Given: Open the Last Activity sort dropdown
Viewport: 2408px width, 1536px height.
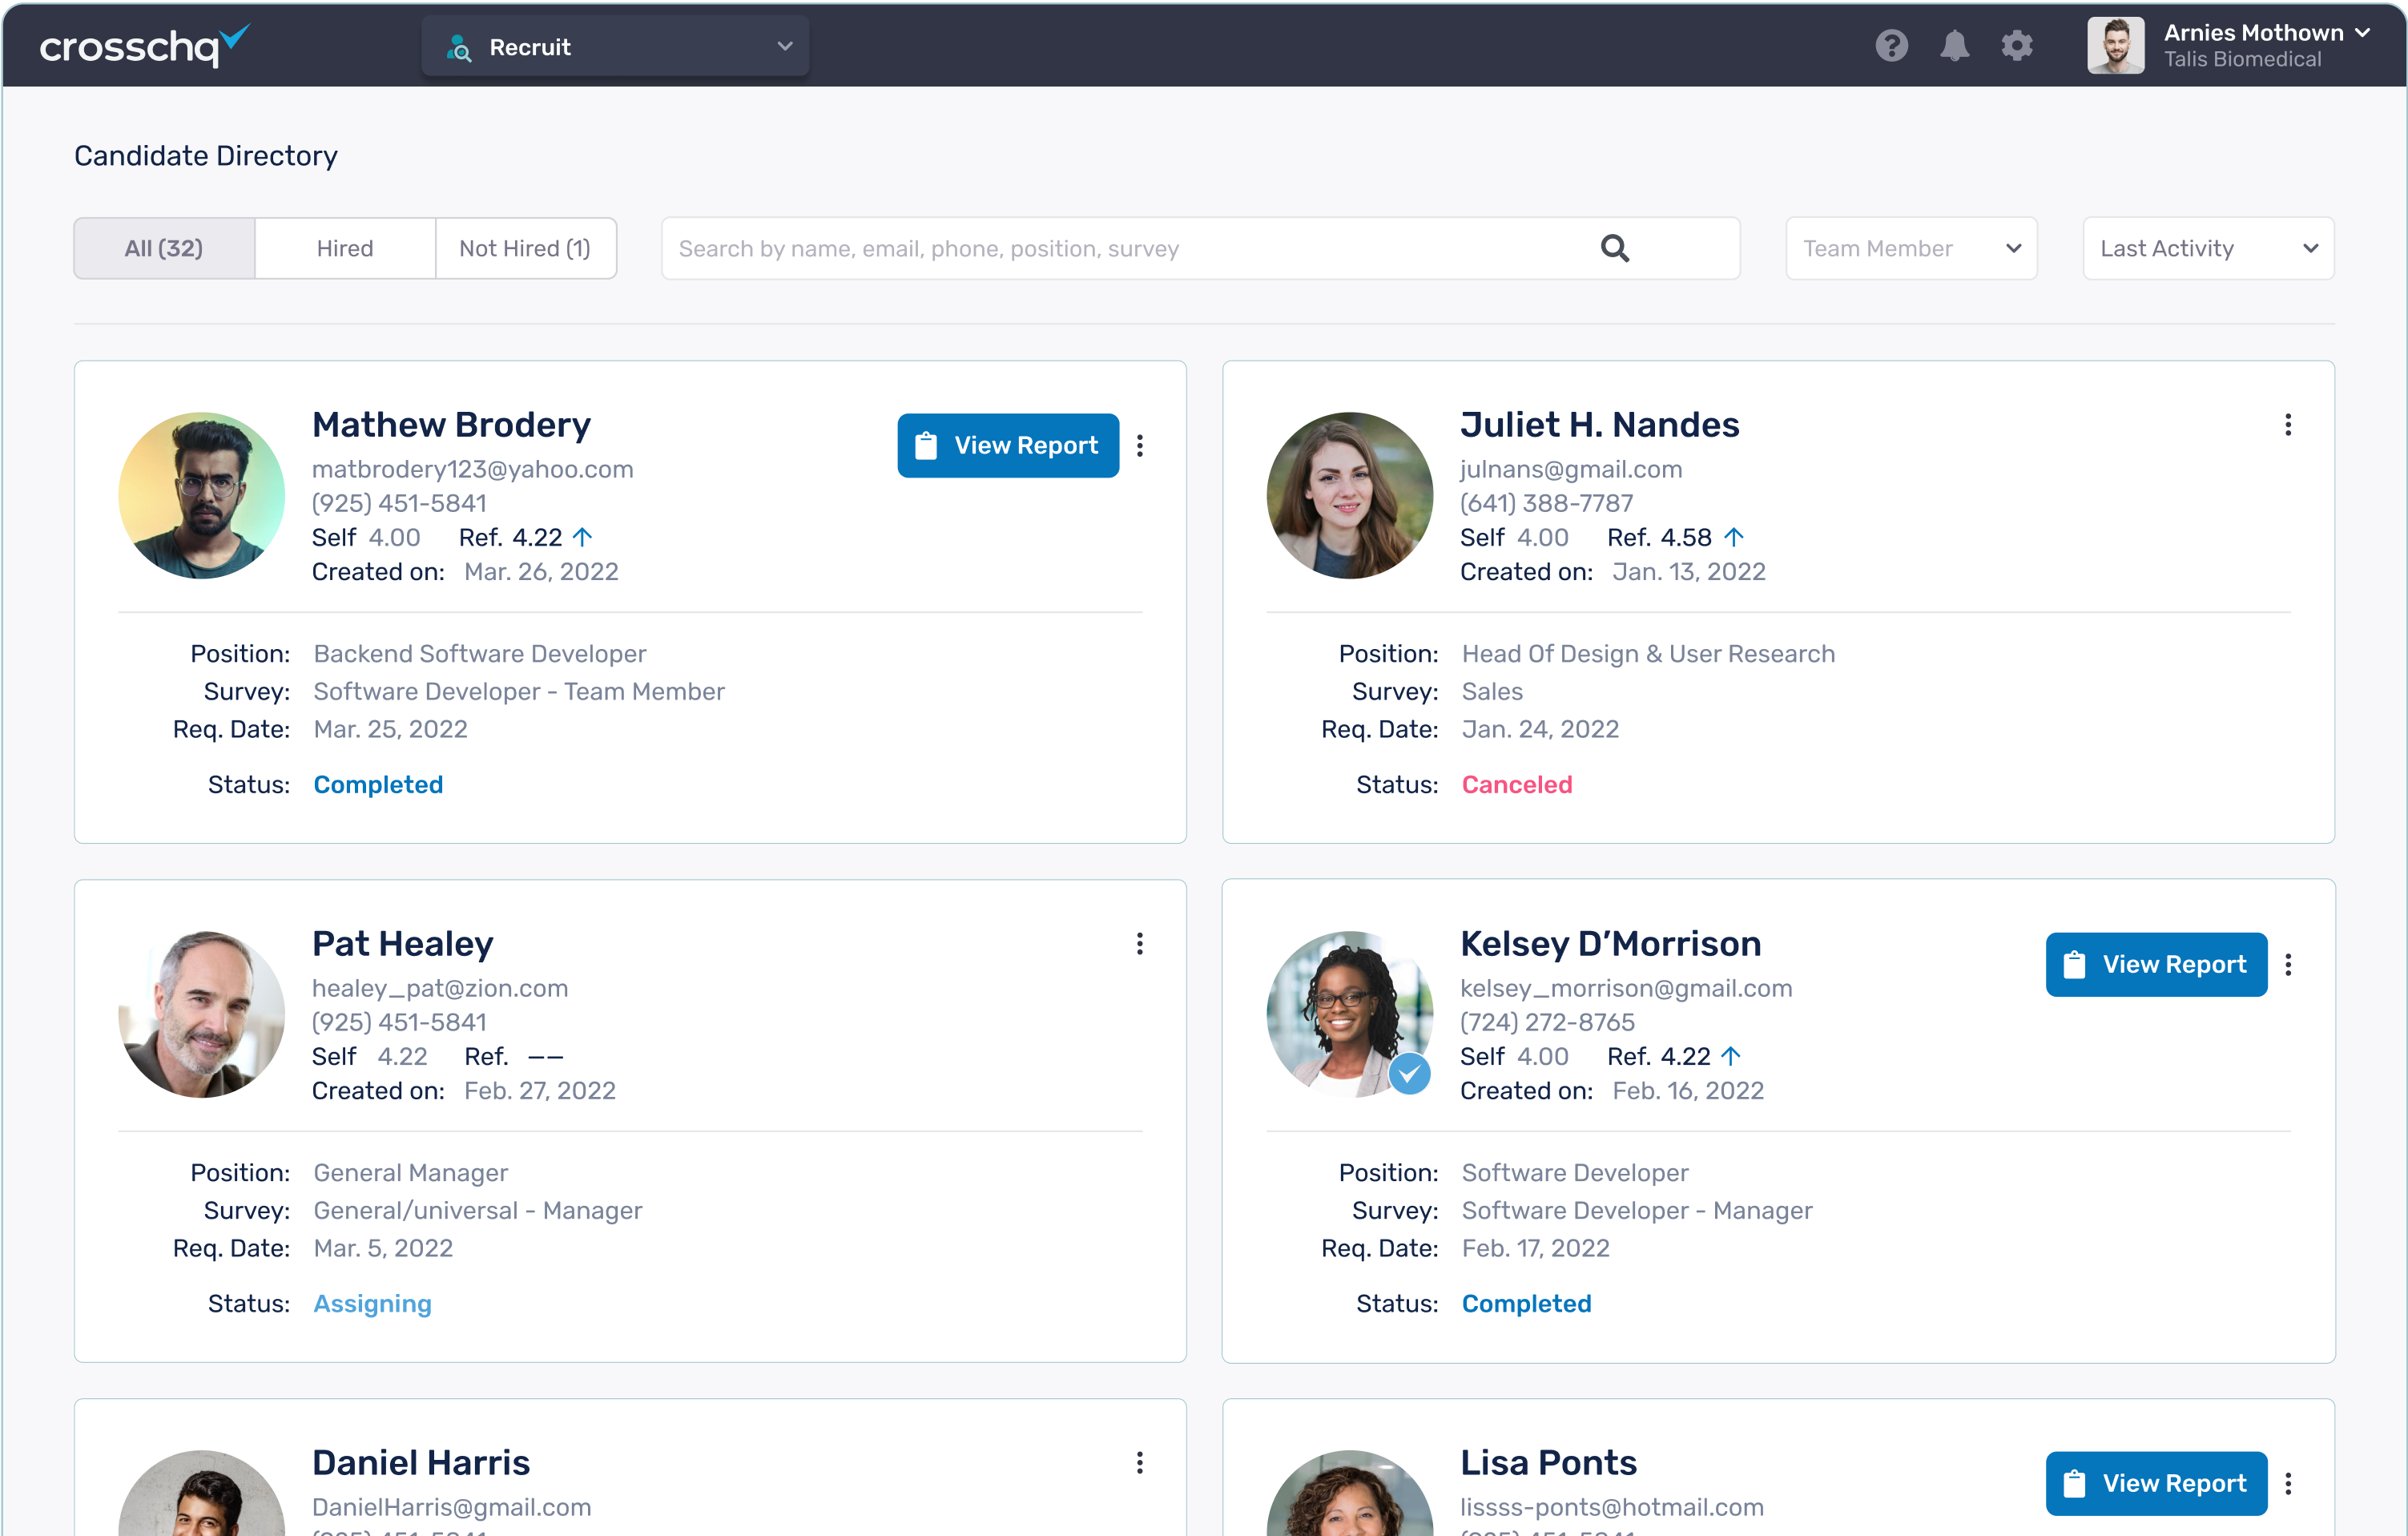Looking at the screenshot, I should pos(2208,248).
